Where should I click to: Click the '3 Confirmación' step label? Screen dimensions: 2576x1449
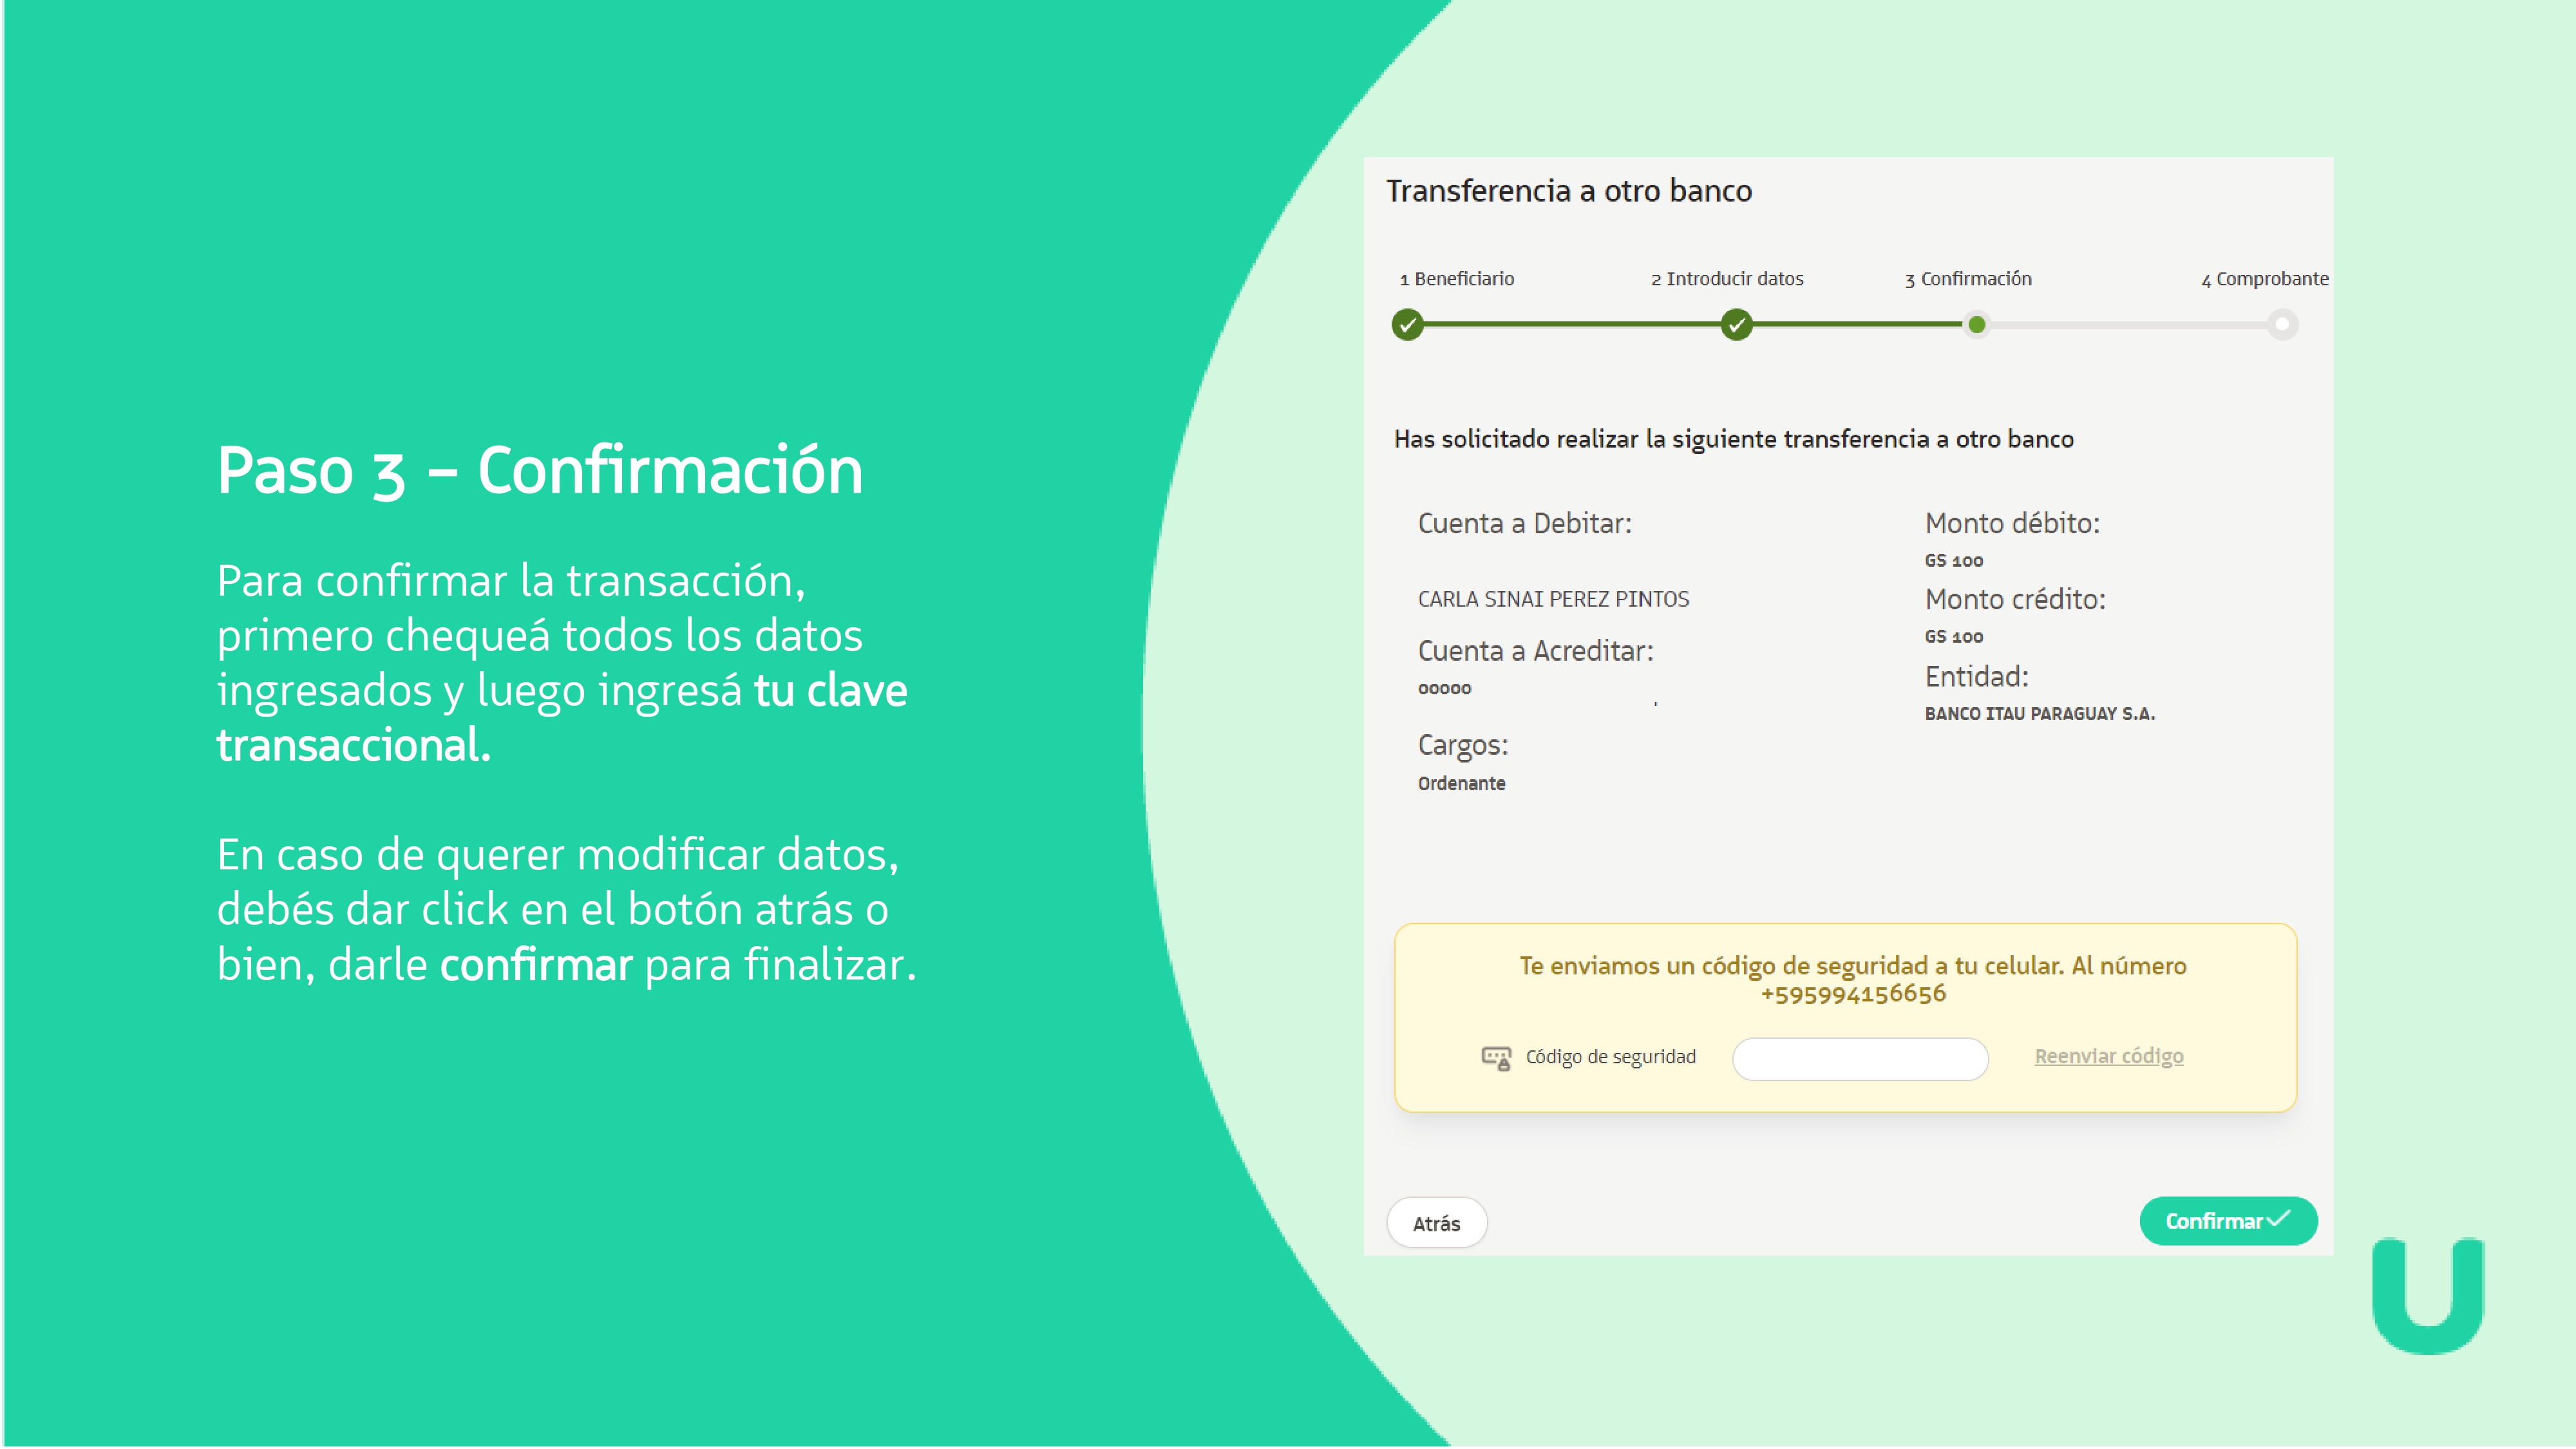(1968, 279)
